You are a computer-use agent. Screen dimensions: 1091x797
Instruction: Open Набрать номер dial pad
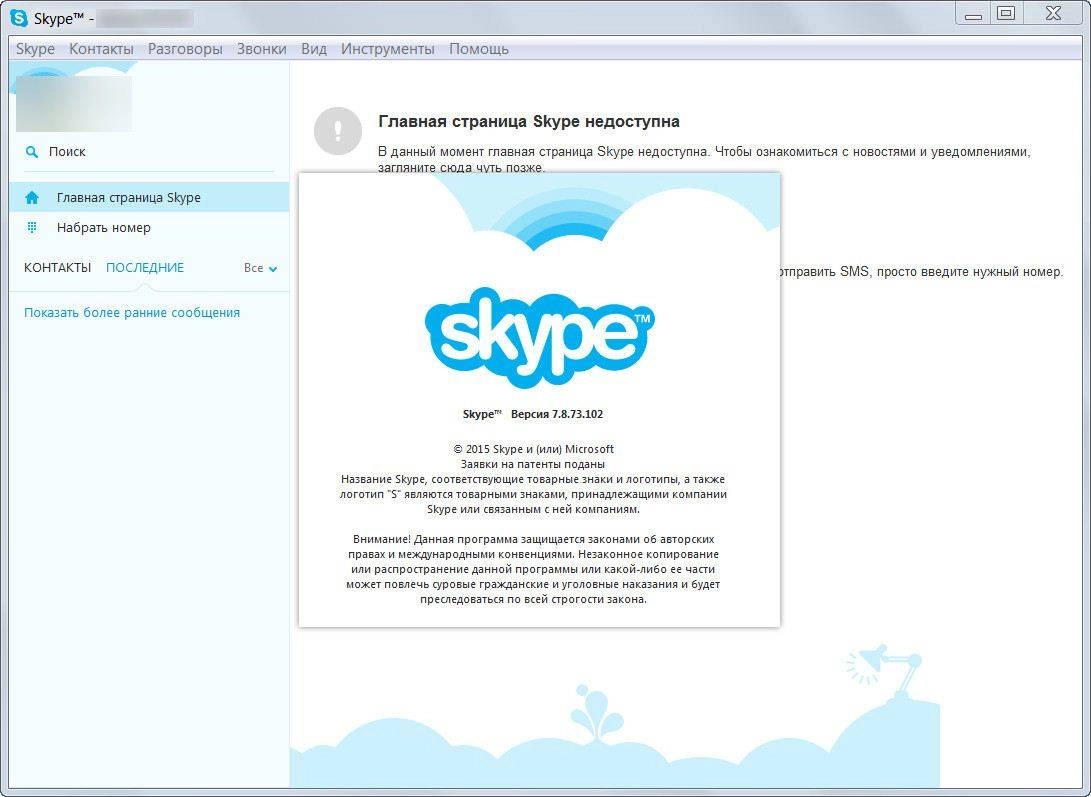(x=149, y=228)
